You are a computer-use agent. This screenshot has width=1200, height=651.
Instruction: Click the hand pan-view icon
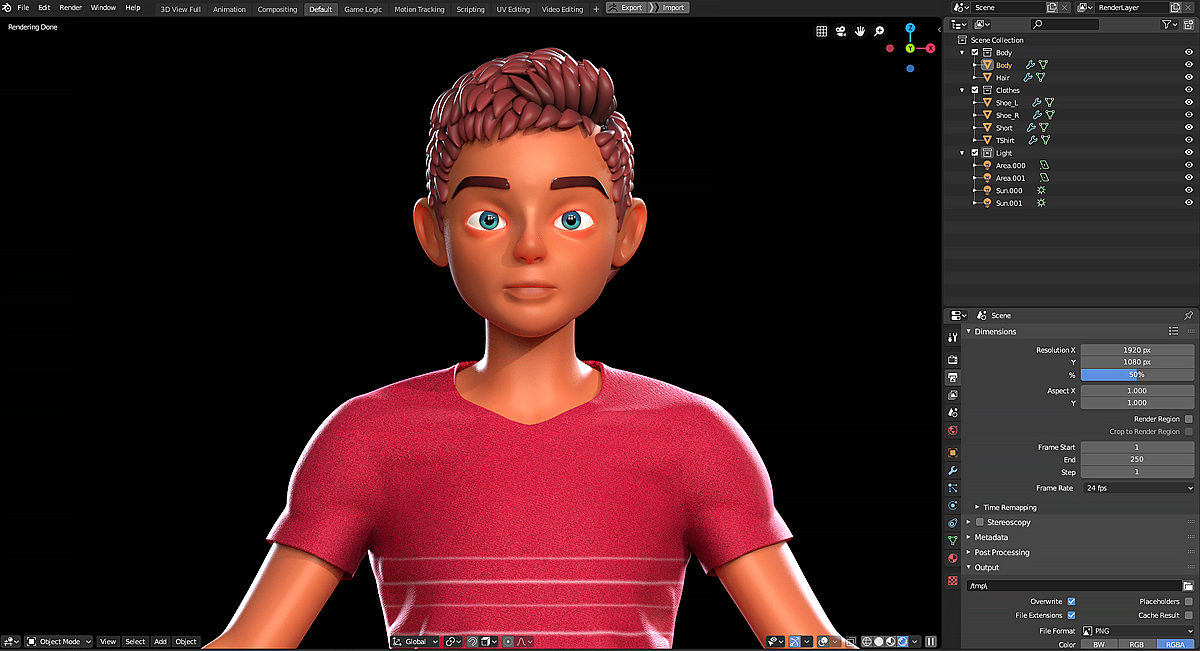click(x=860, y=31)
